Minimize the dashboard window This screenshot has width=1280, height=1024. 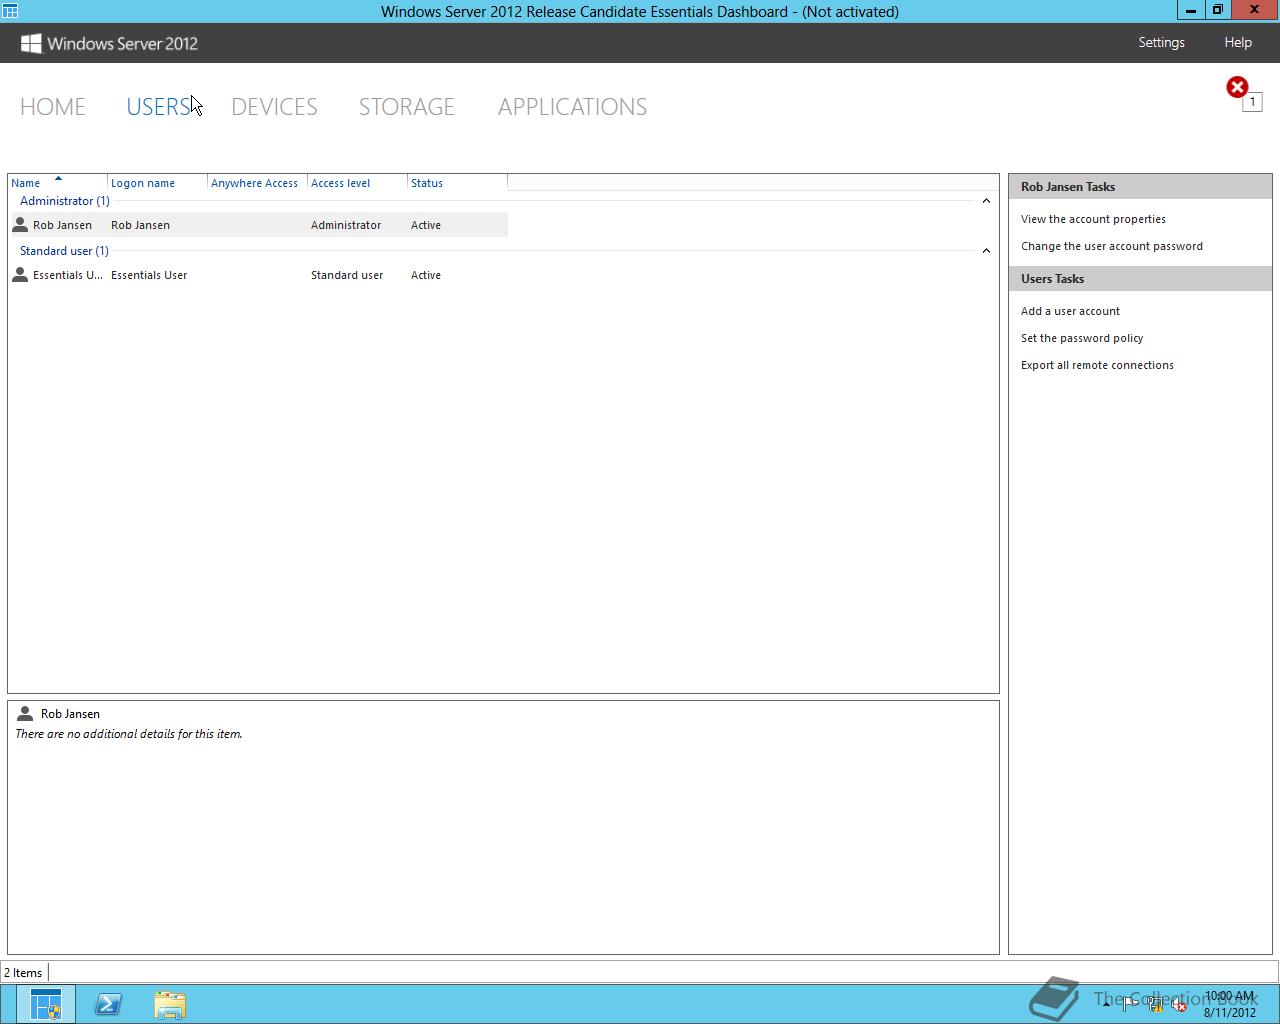pos(1191,10)
